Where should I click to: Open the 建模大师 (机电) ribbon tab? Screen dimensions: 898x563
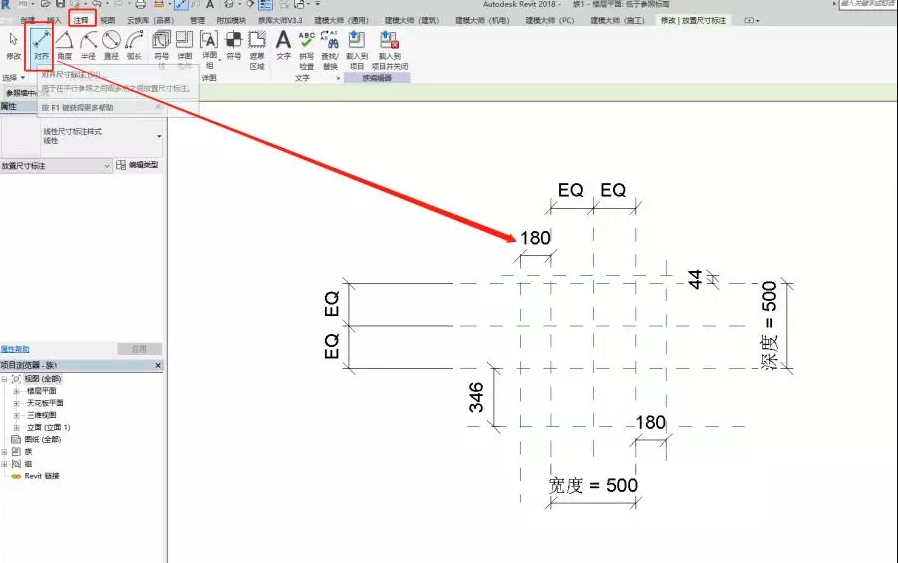click(482, 20)
